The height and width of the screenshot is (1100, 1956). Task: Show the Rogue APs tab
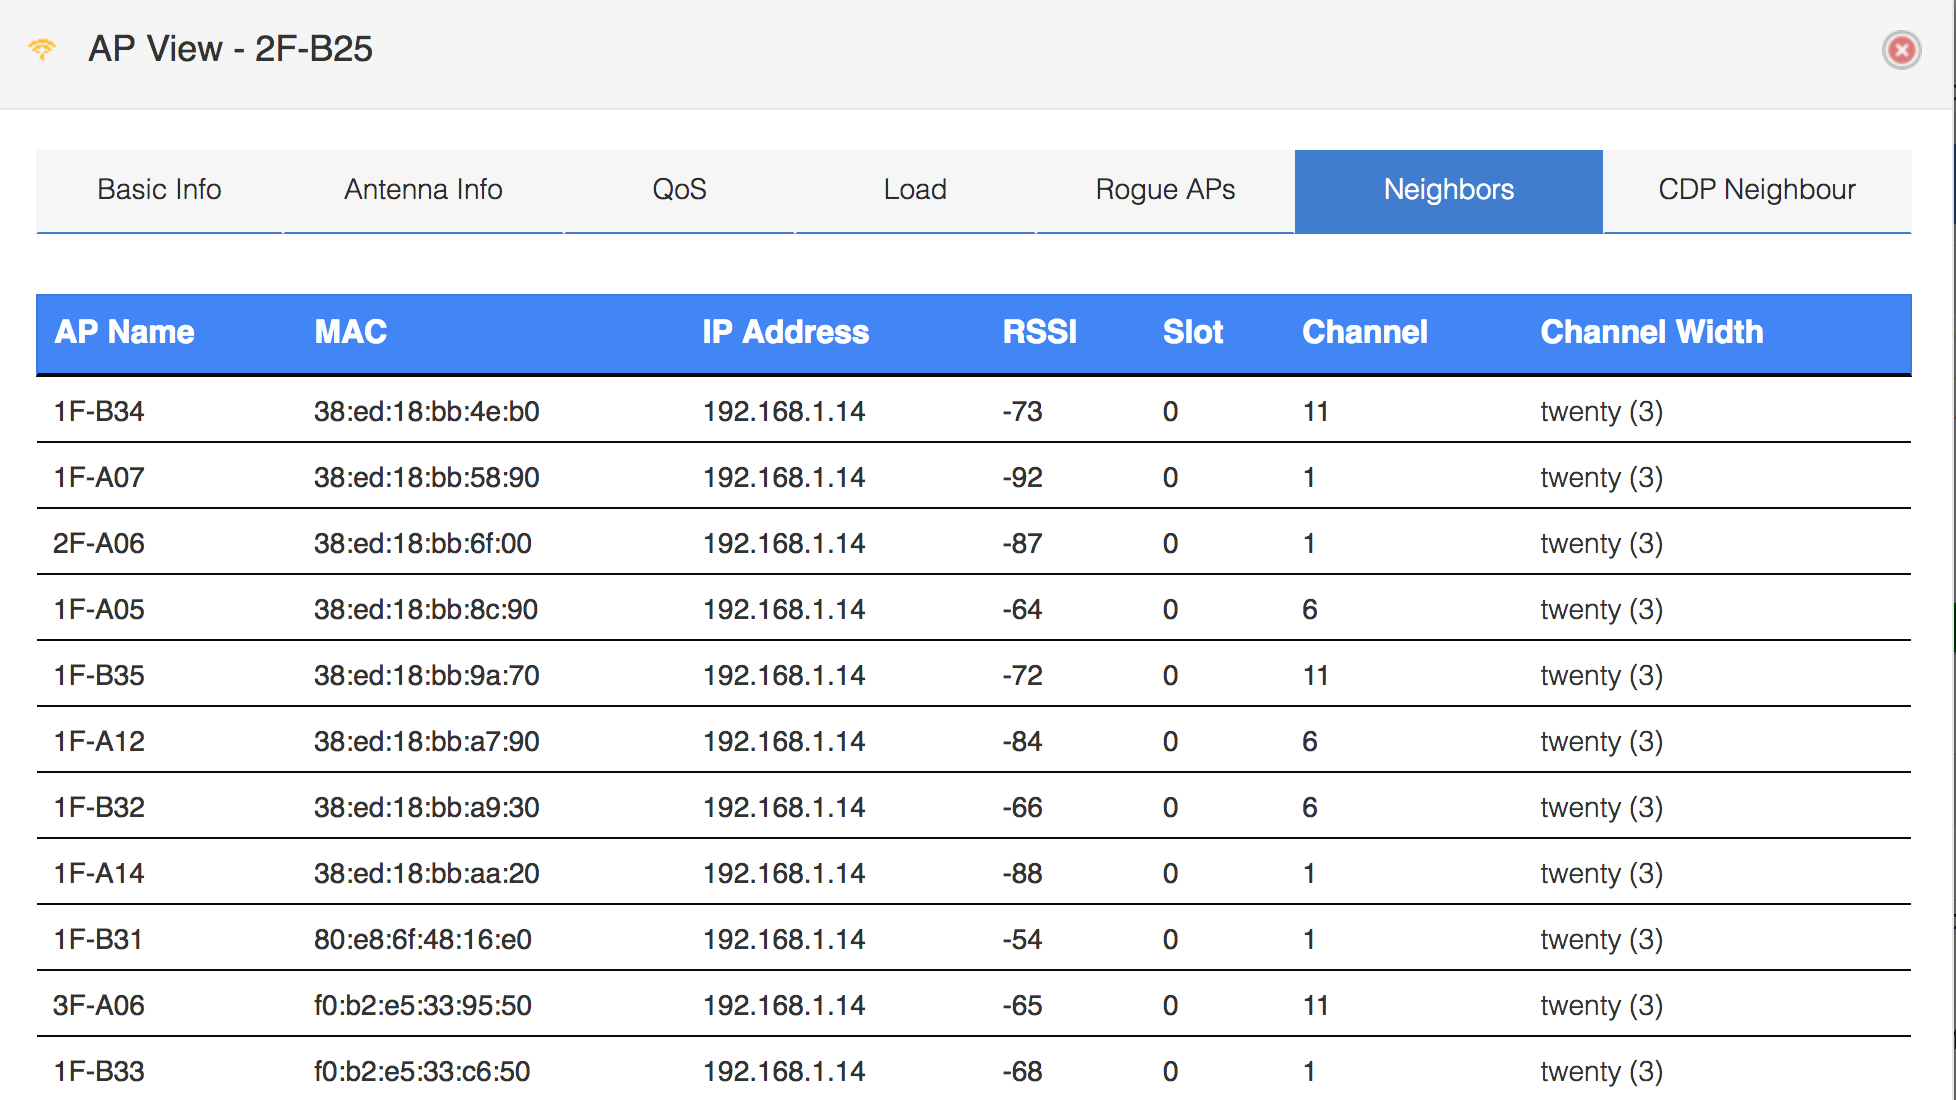pos(1165,190)
